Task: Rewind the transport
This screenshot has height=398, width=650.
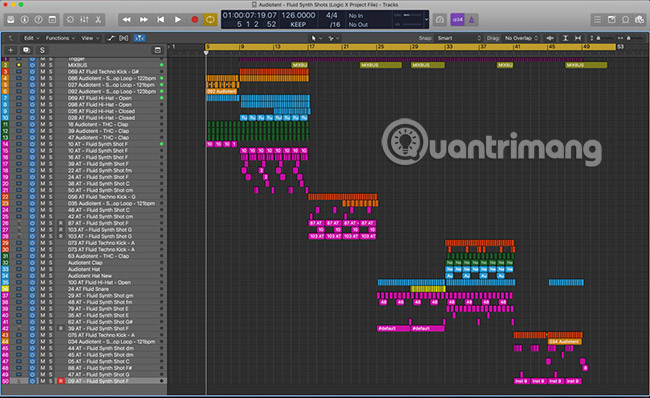Action: (x=126, y=19)
